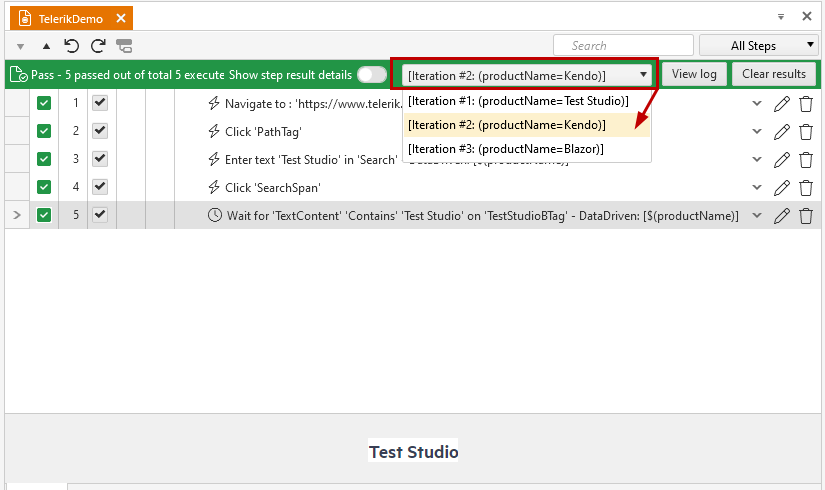
Task: Expand step 1 Navigate chevron
Action: pos(757,104)
